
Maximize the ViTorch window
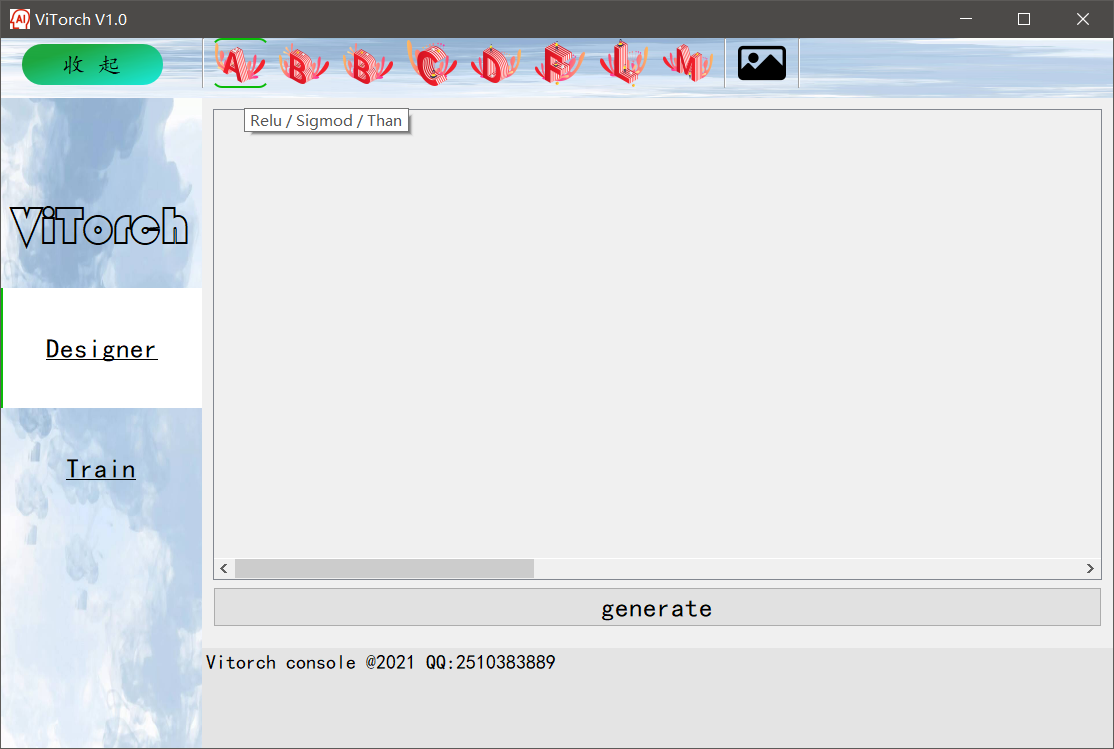(1024, 19)
